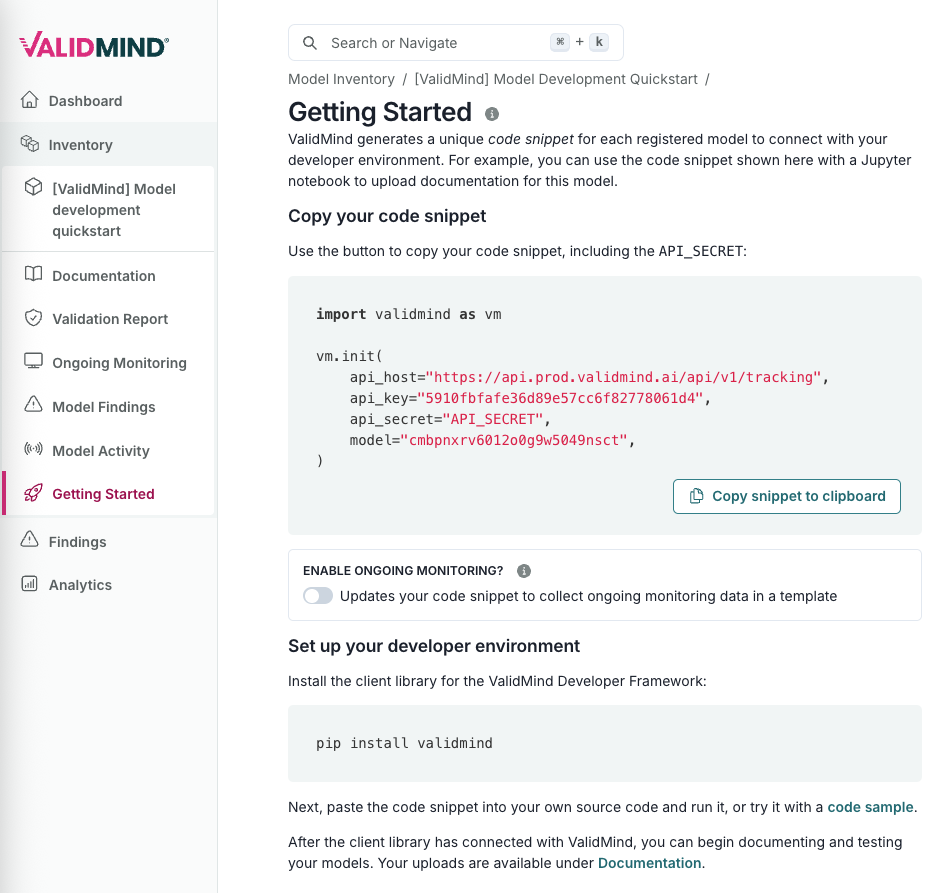
Task: Click the Validation Report shield icon
Action: pyautogui.click(x=34, y=318)
